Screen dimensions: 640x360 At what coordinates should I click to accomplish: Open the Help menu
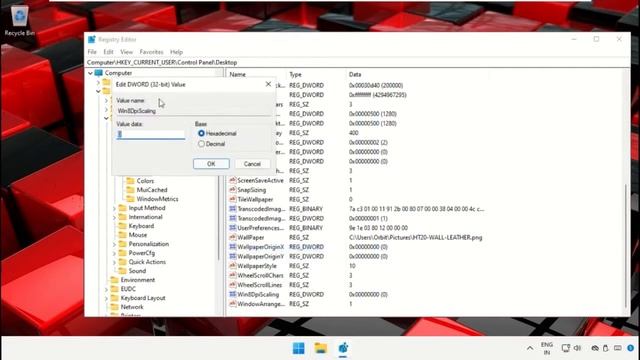(x=176, y=52)
